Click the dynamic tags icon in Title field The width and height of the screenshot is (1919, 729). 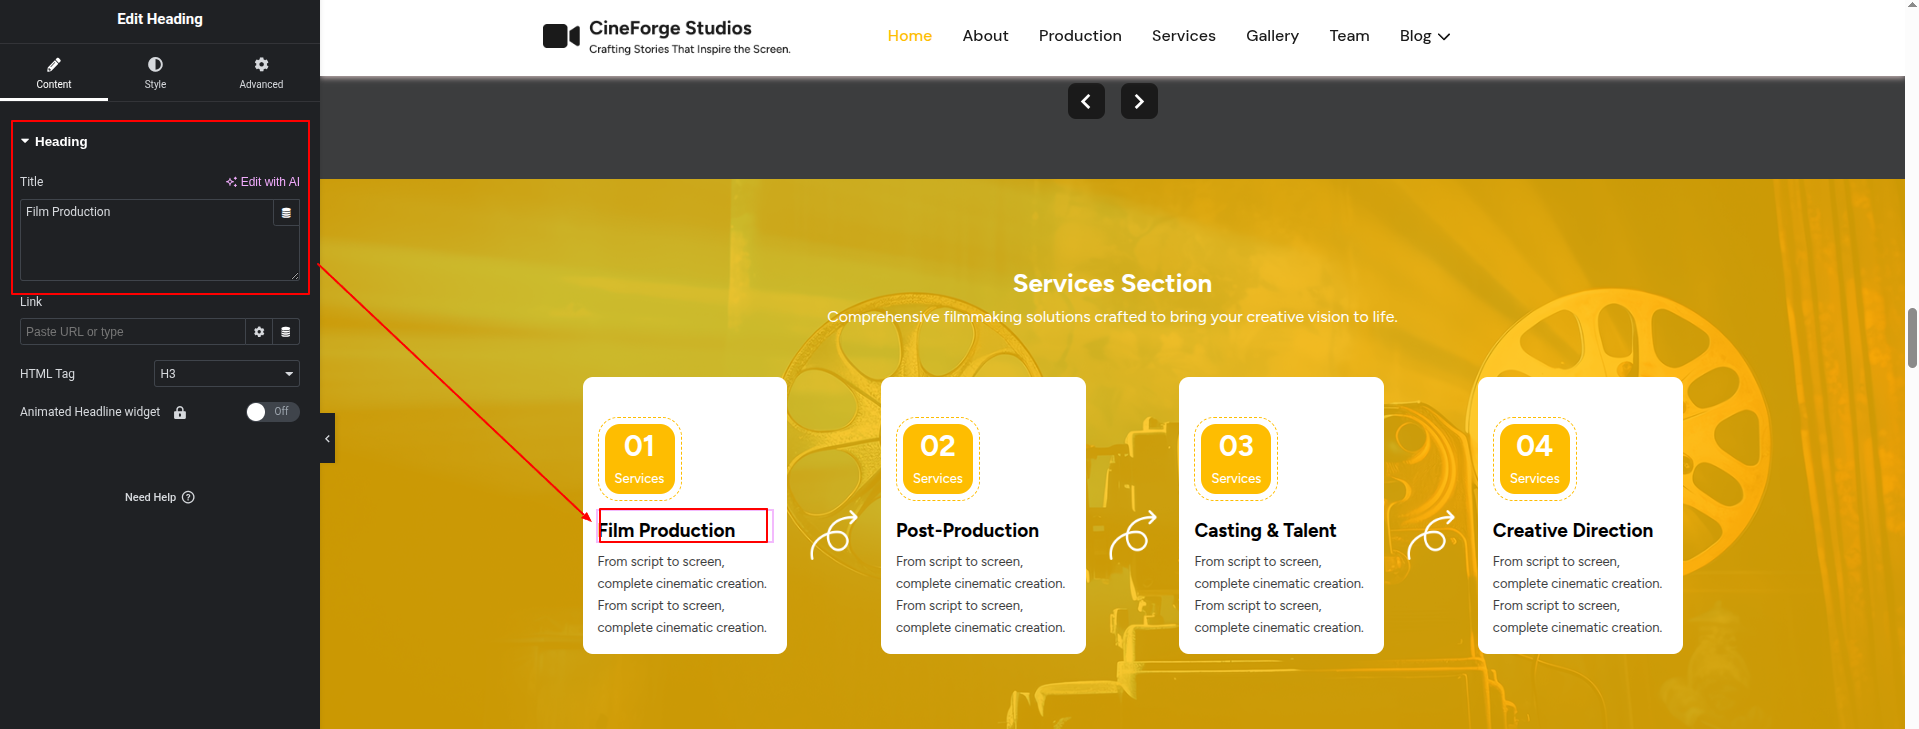286,213
